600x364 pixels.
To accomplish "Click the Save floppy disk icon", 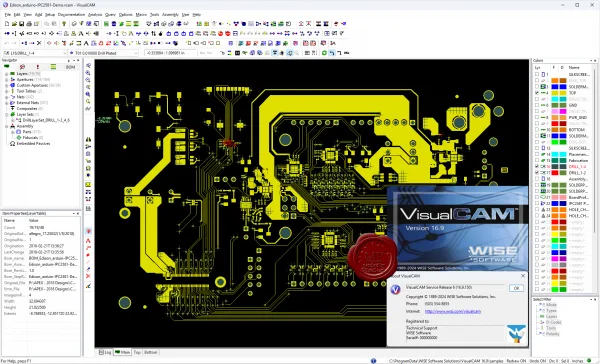I will click(21, 24).
